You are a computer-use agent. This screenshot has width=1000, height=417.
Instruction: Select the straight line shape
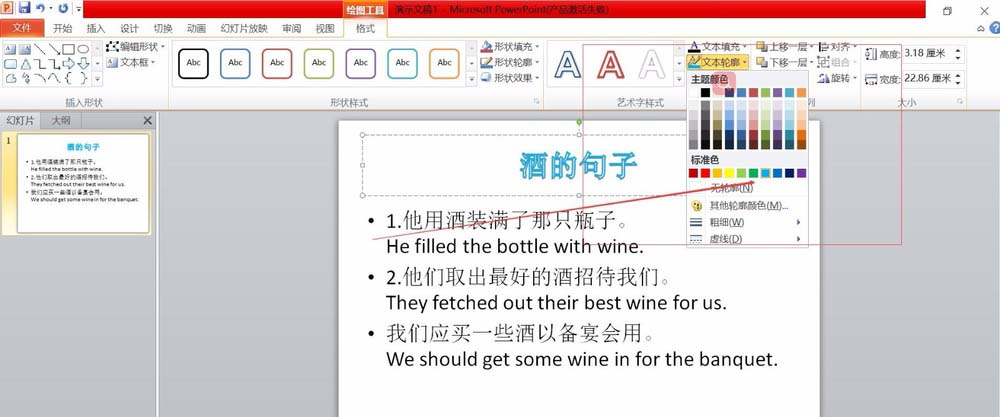(x=39, y=49)
